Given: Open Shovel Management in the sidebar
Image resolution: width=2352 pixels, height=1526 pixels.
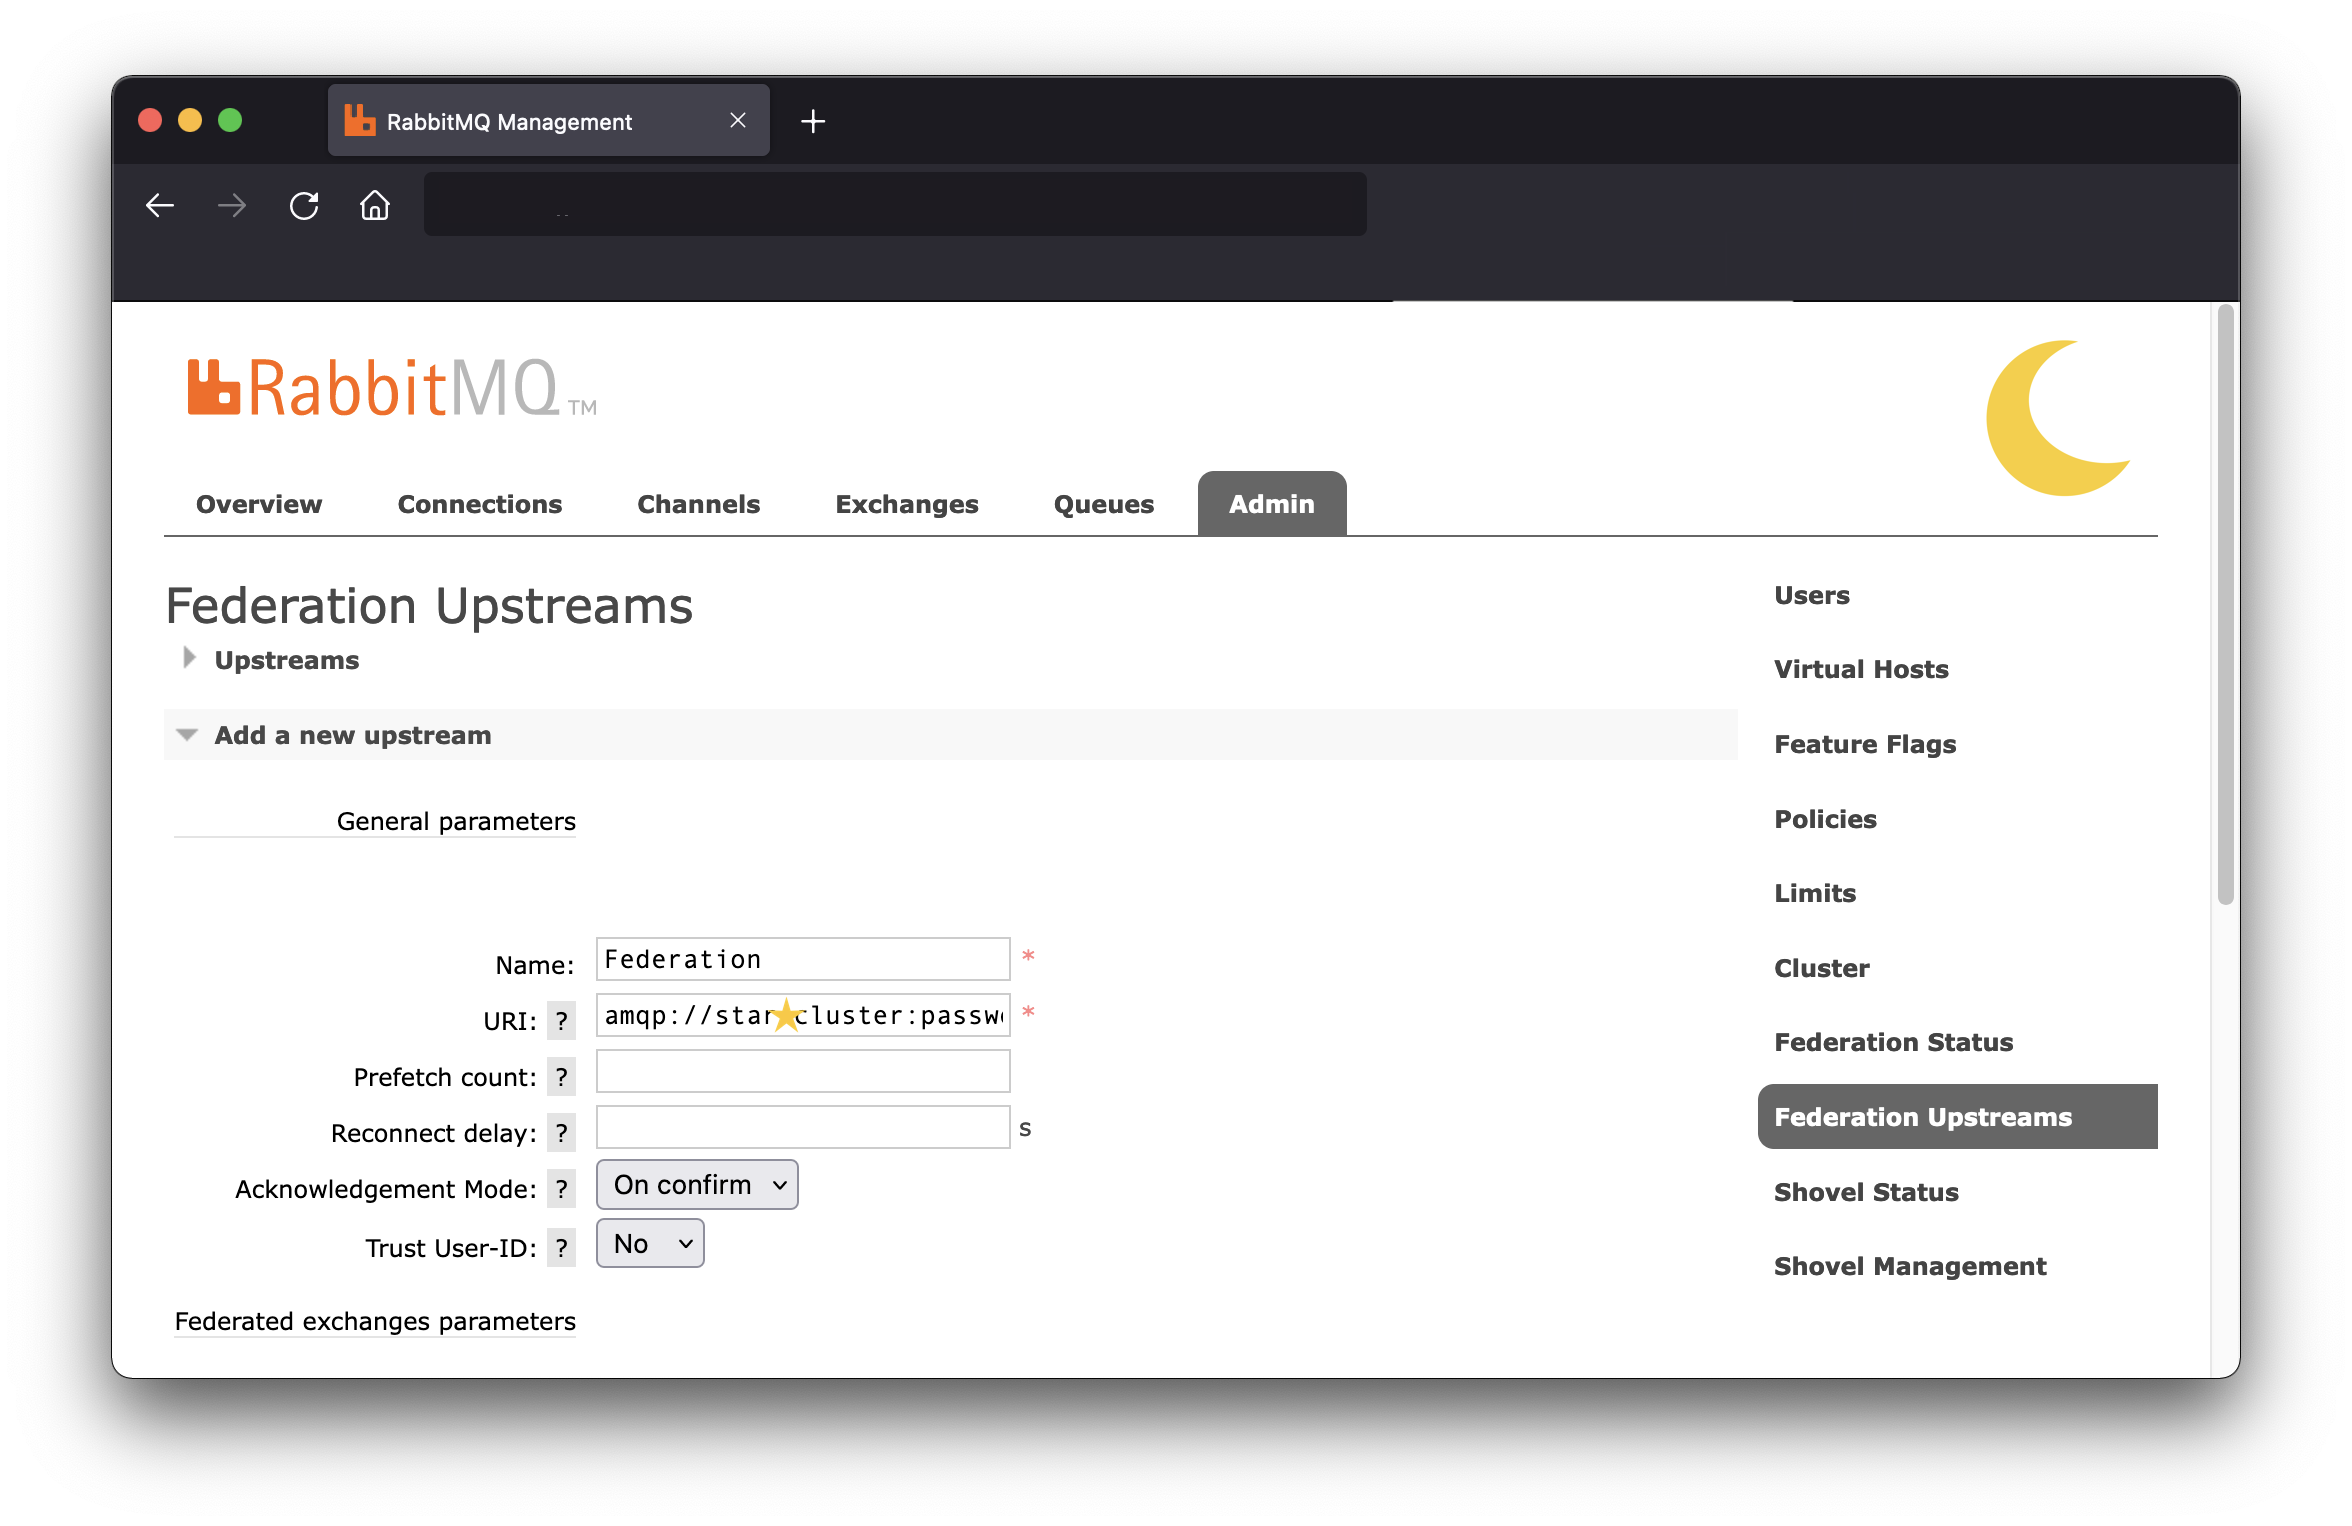Looking at the screenshot, I should pyautogui.click(x=1910, y=1266).
